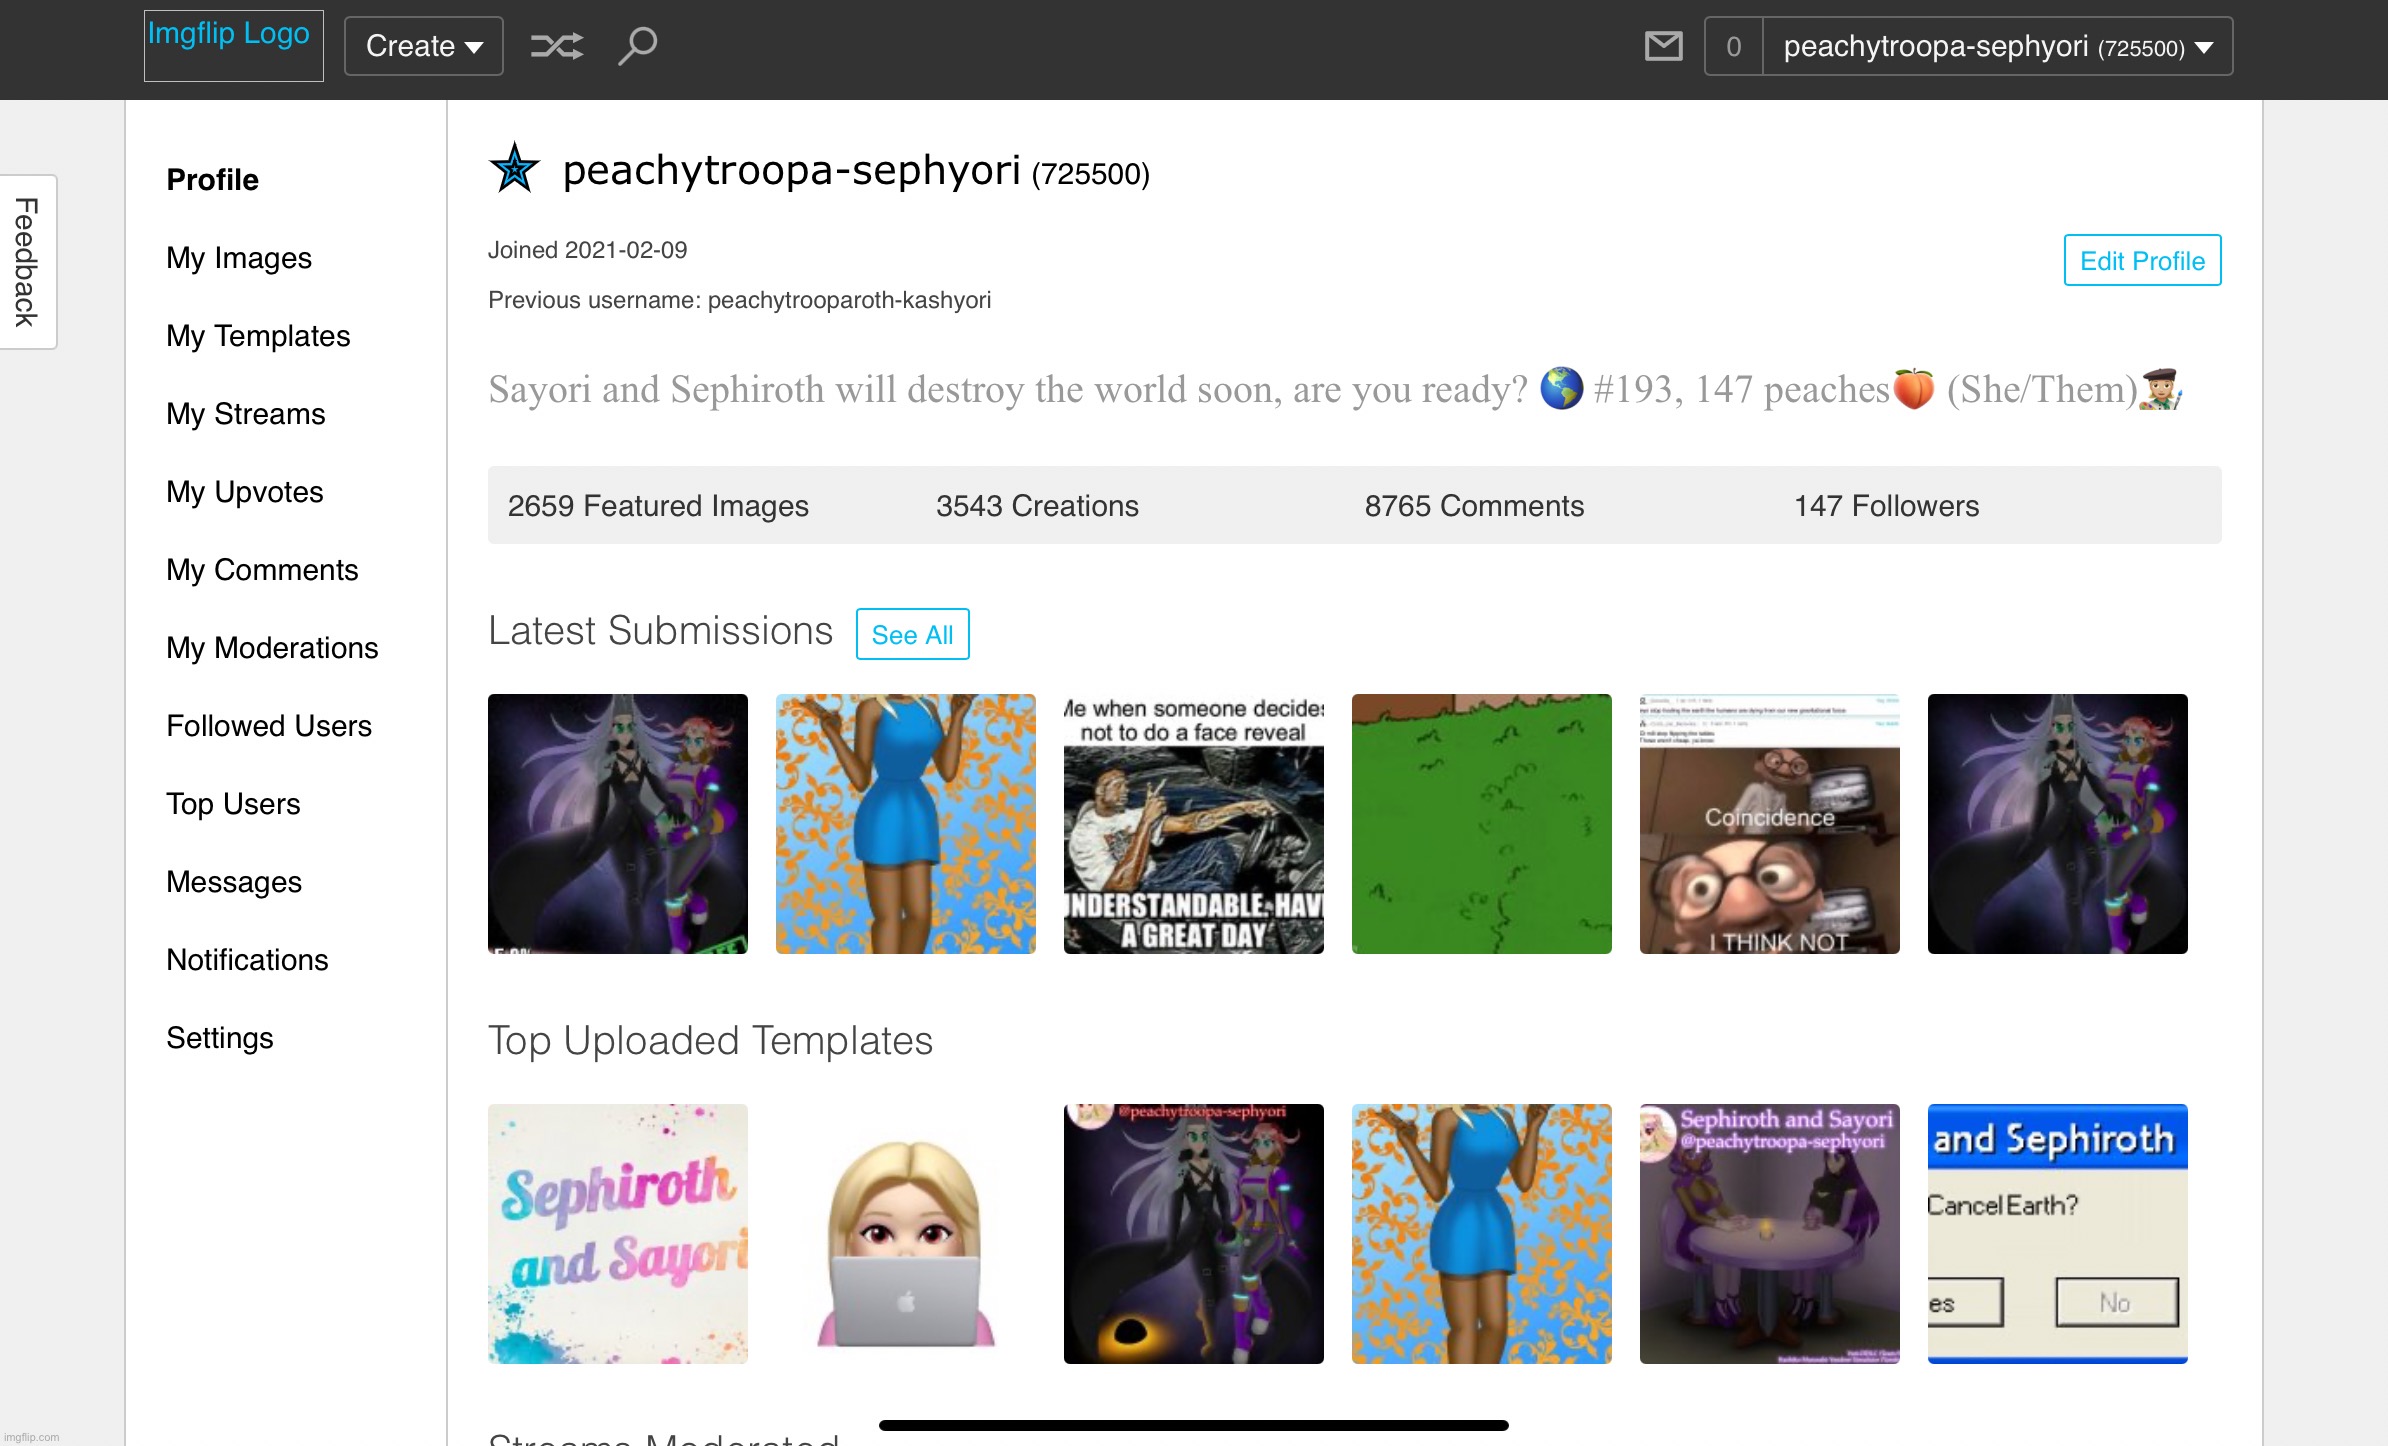
Task: Click the Joined 2021-02-09 text
Action: pyautogui.click(x=588, y=250)
